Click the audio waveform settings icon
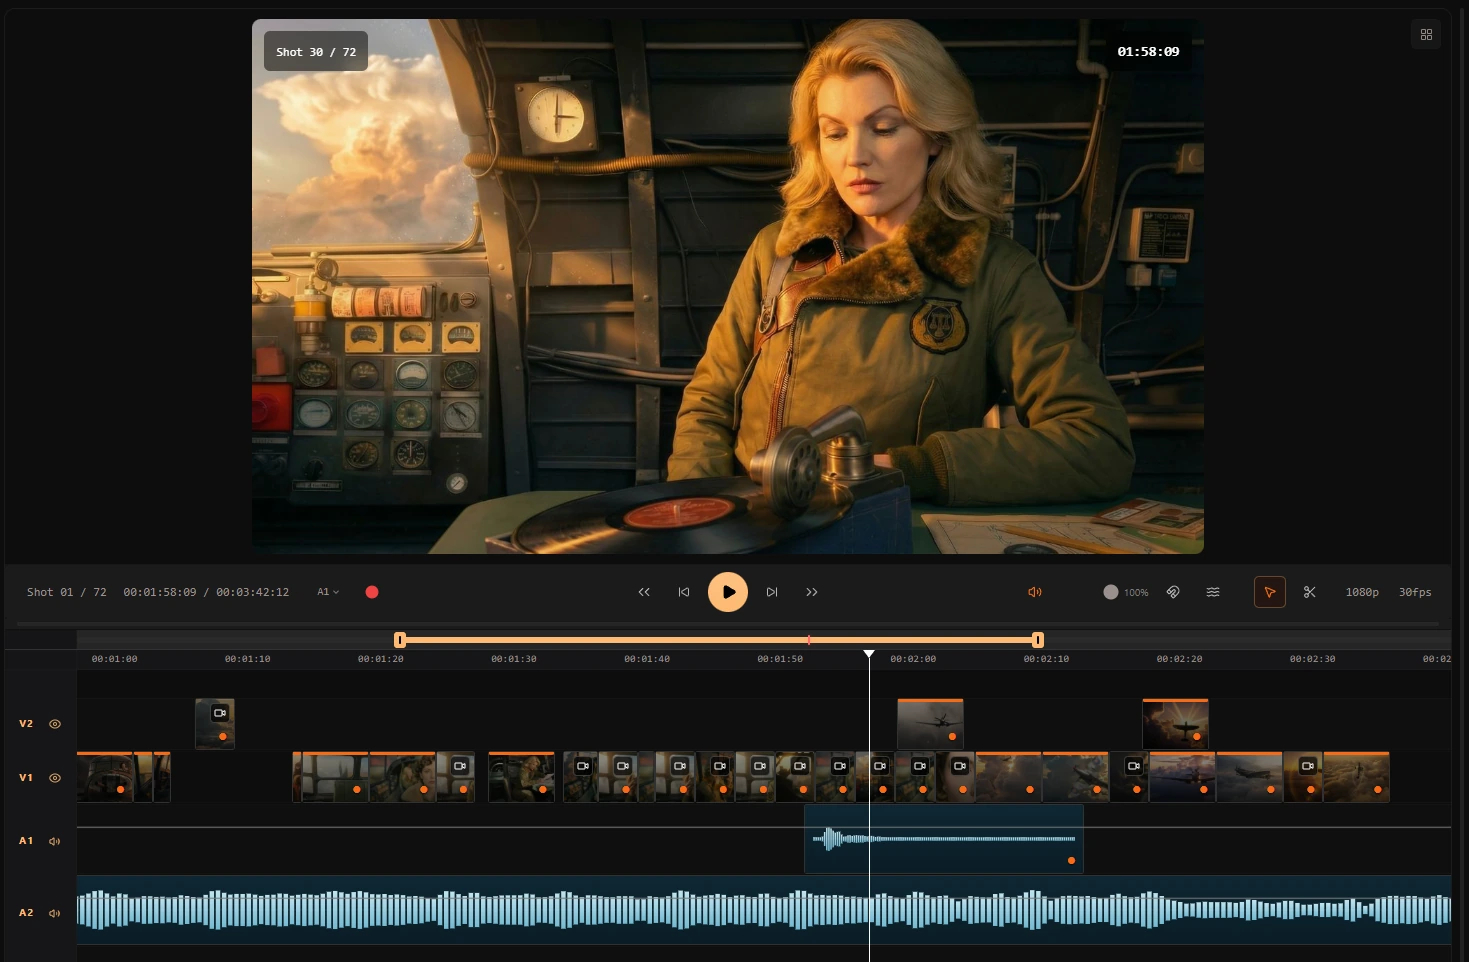1469x962 pixels. click(x=1213, y=592)
